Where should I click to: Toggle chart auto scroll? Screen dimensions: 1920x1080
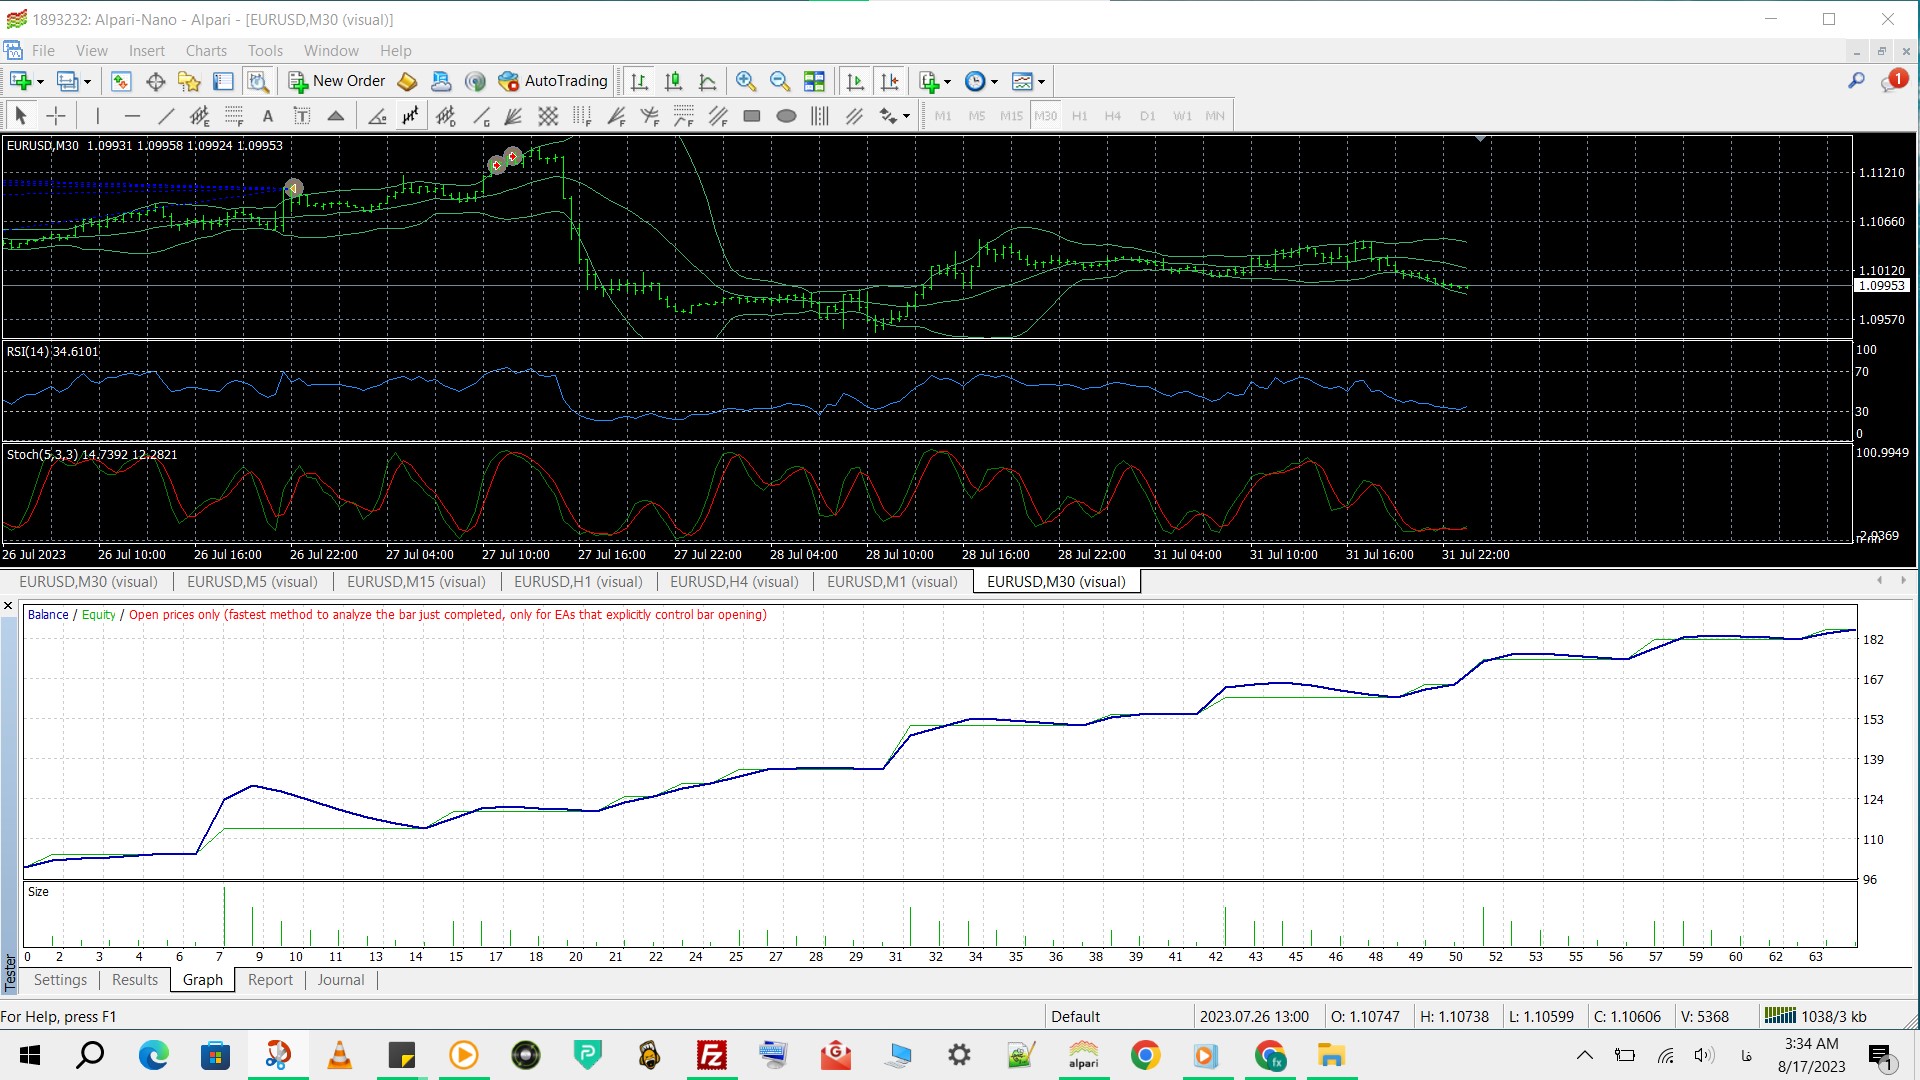(x=855, y=81)
